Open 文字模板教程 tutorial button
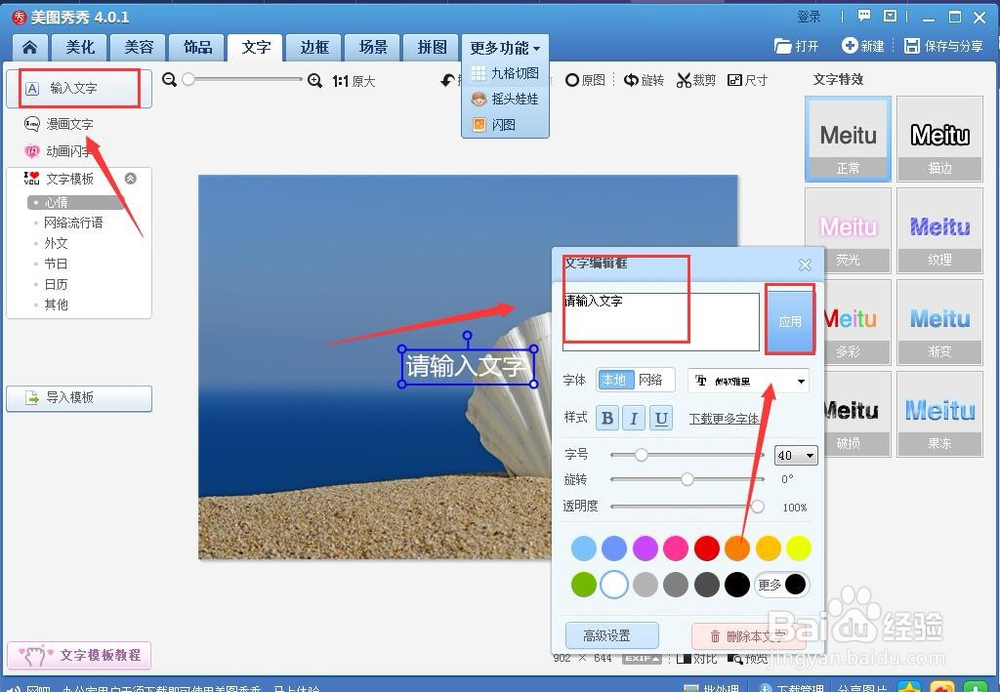Viewport: 1000px width, 692px height. (79, 655)
